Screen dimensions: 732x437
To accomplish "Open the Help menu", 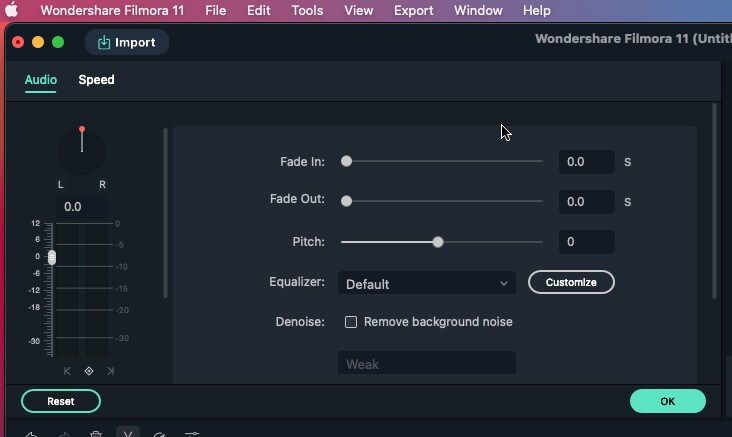I will [x=536, y=10].
